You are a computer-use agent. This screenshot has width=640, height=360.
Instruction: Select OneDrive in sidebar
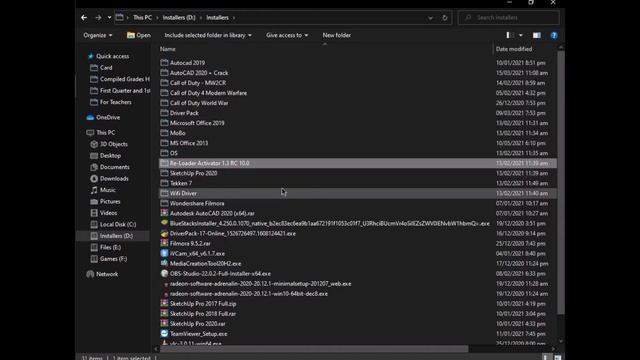click(x=108, y=118)
